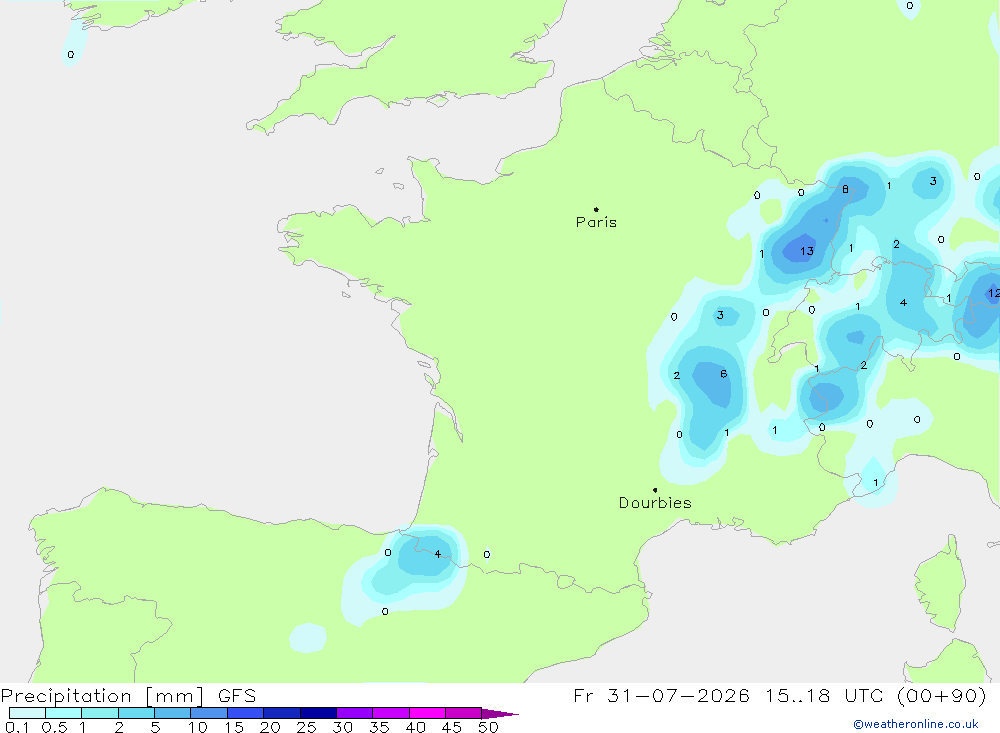Click the GFS model label
1000x733 pixels.
point(237,696)
